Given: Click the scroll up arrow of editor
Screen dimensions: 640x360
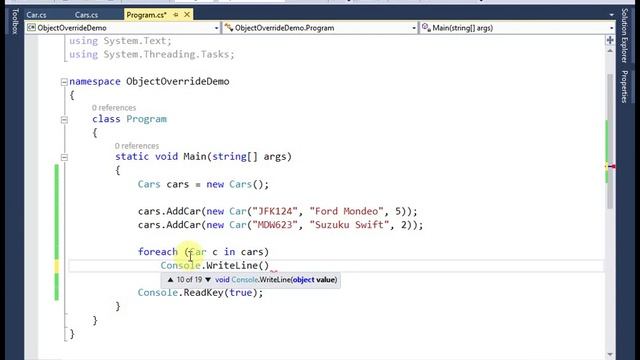Looking at the screenshot, I should (610, 51).
